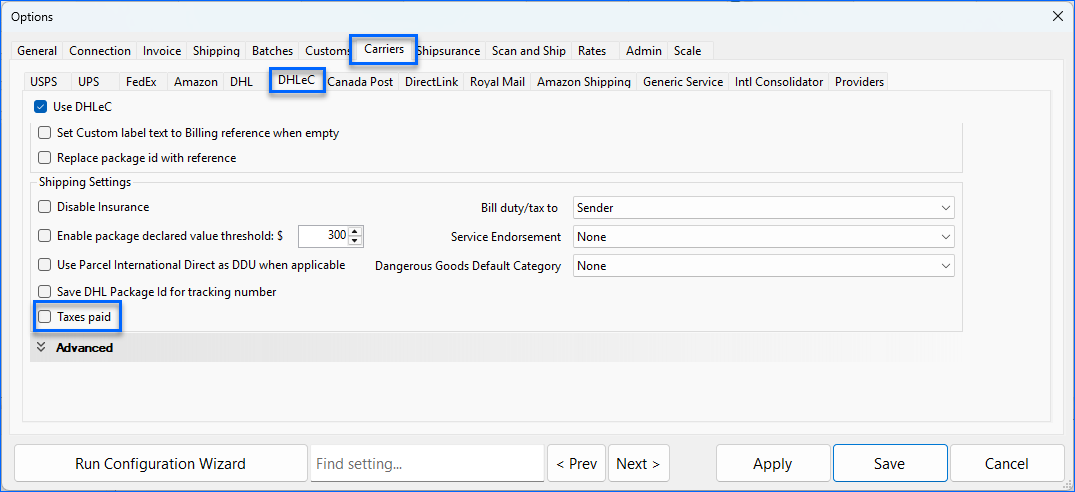Image resolution: width=1075 pixels, height=492 pixels.
Task: Open Dangerous Goods Default Category dropdown
Action: pyautogui.click(x=764, y=266)
